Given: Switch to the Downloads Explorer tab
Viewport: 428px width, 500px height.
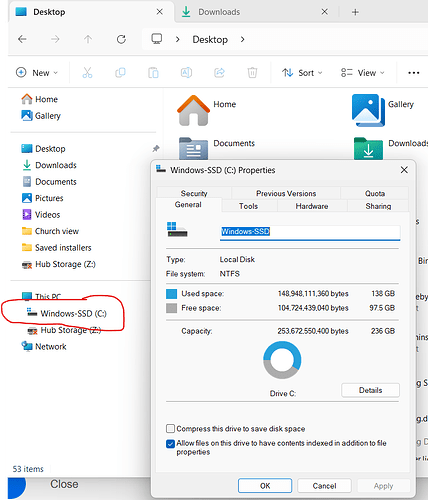Looking at the screenshot, I should click(219, 12).
